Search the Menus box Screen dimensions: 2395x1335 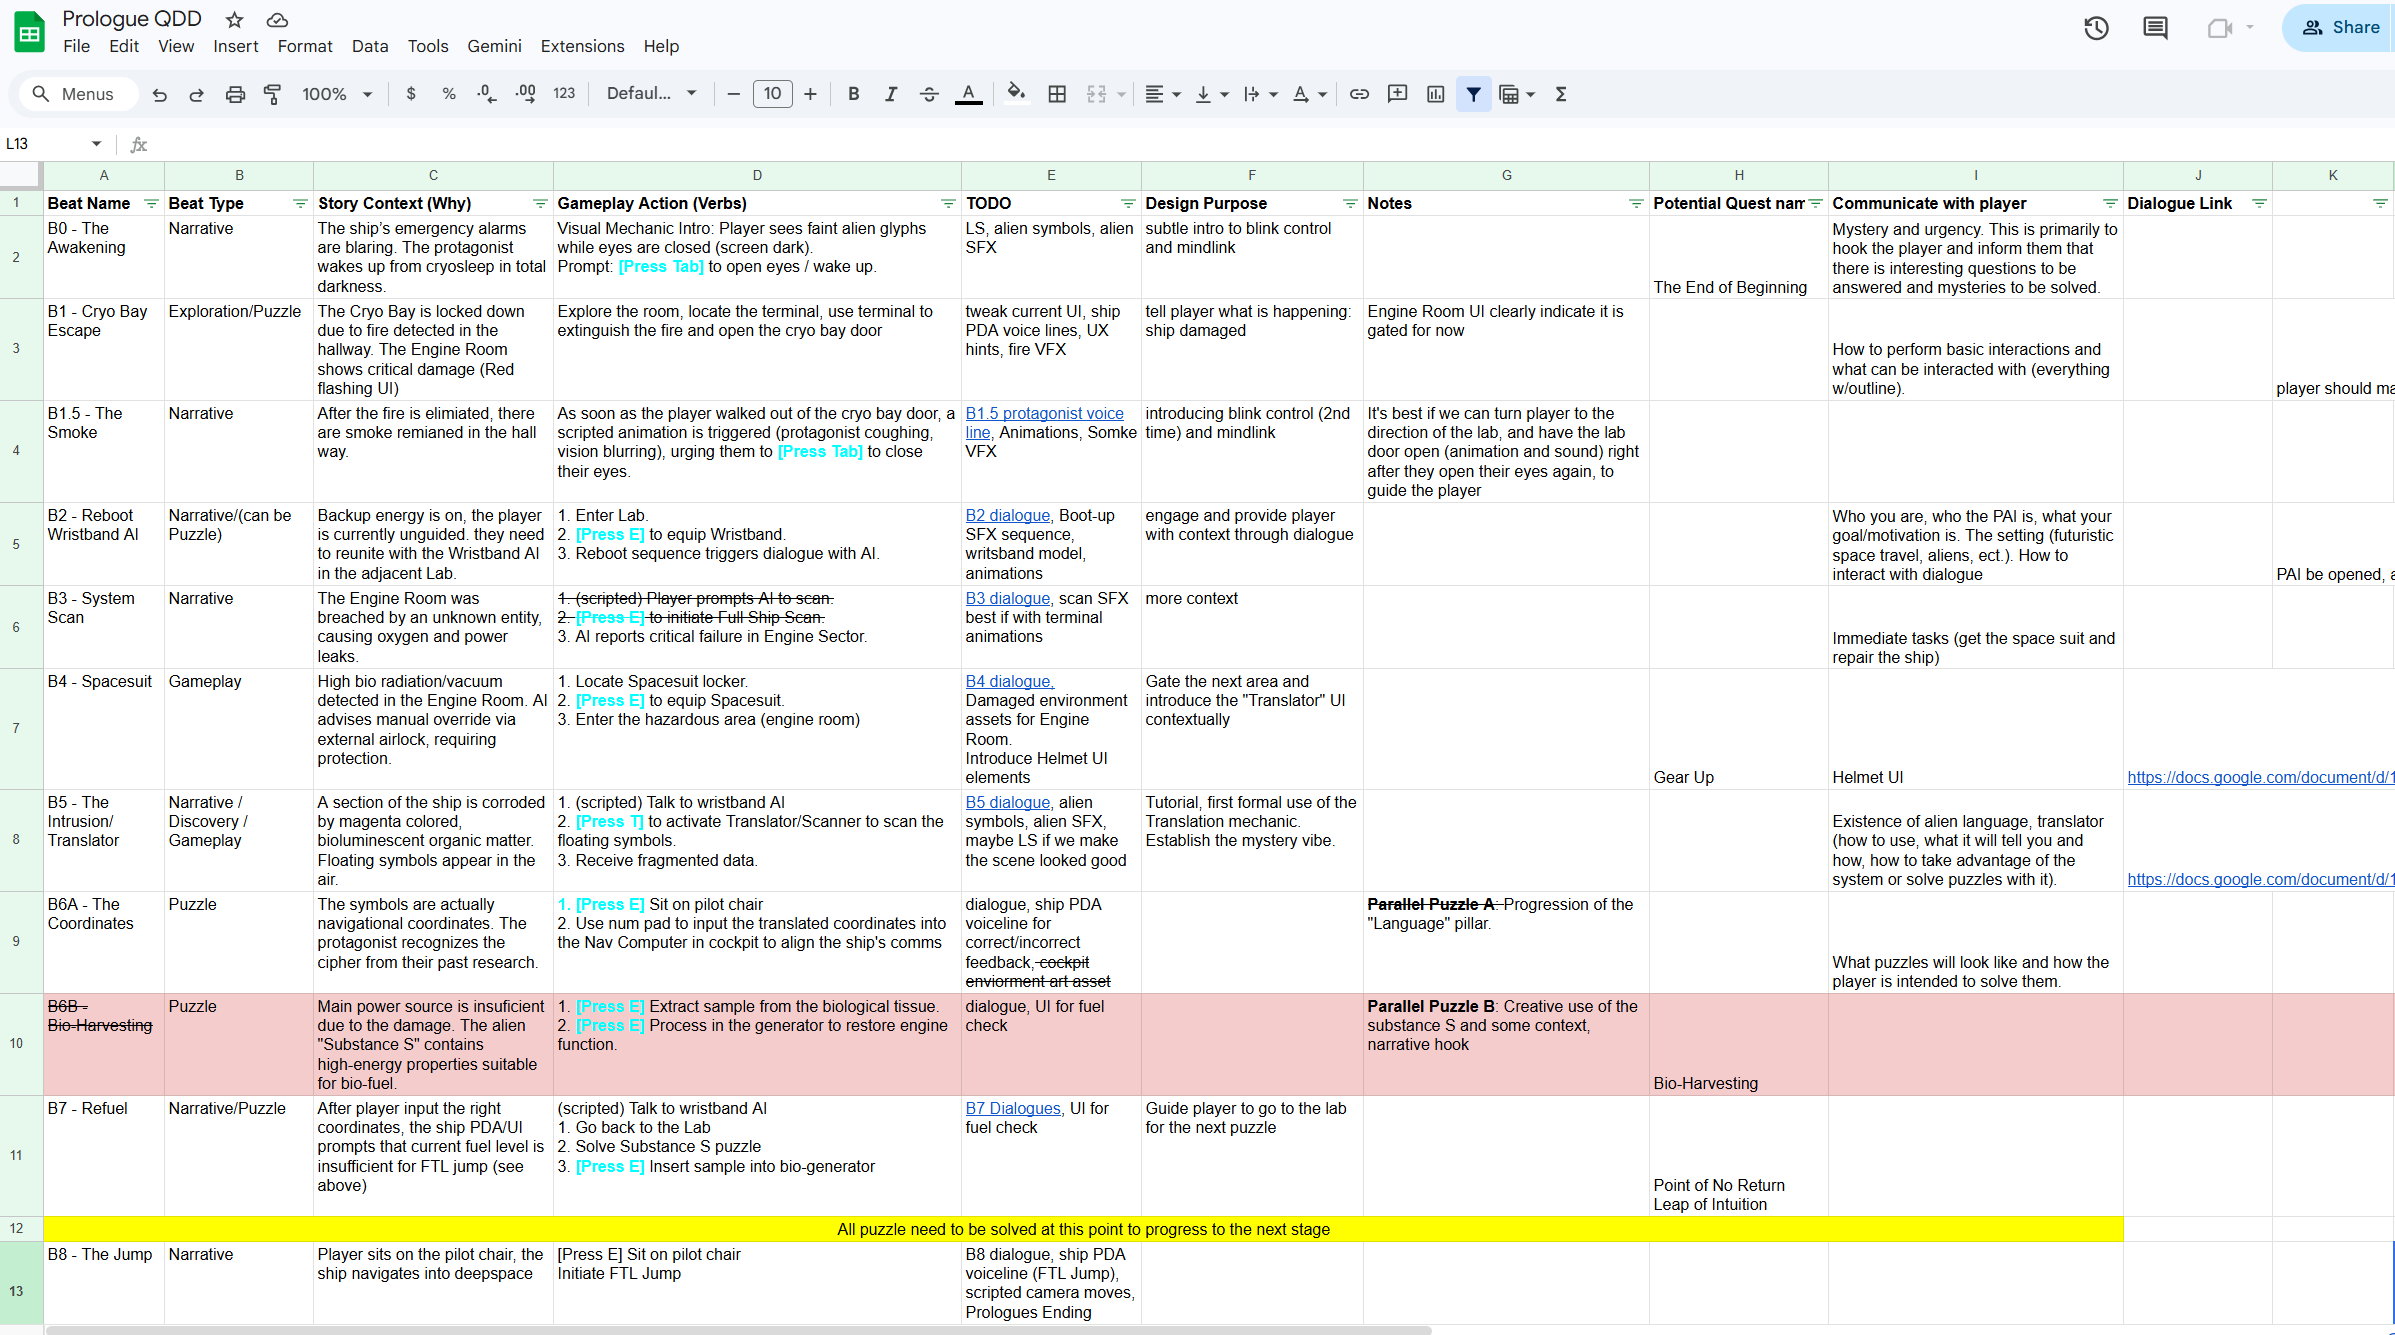coord(78,94)
